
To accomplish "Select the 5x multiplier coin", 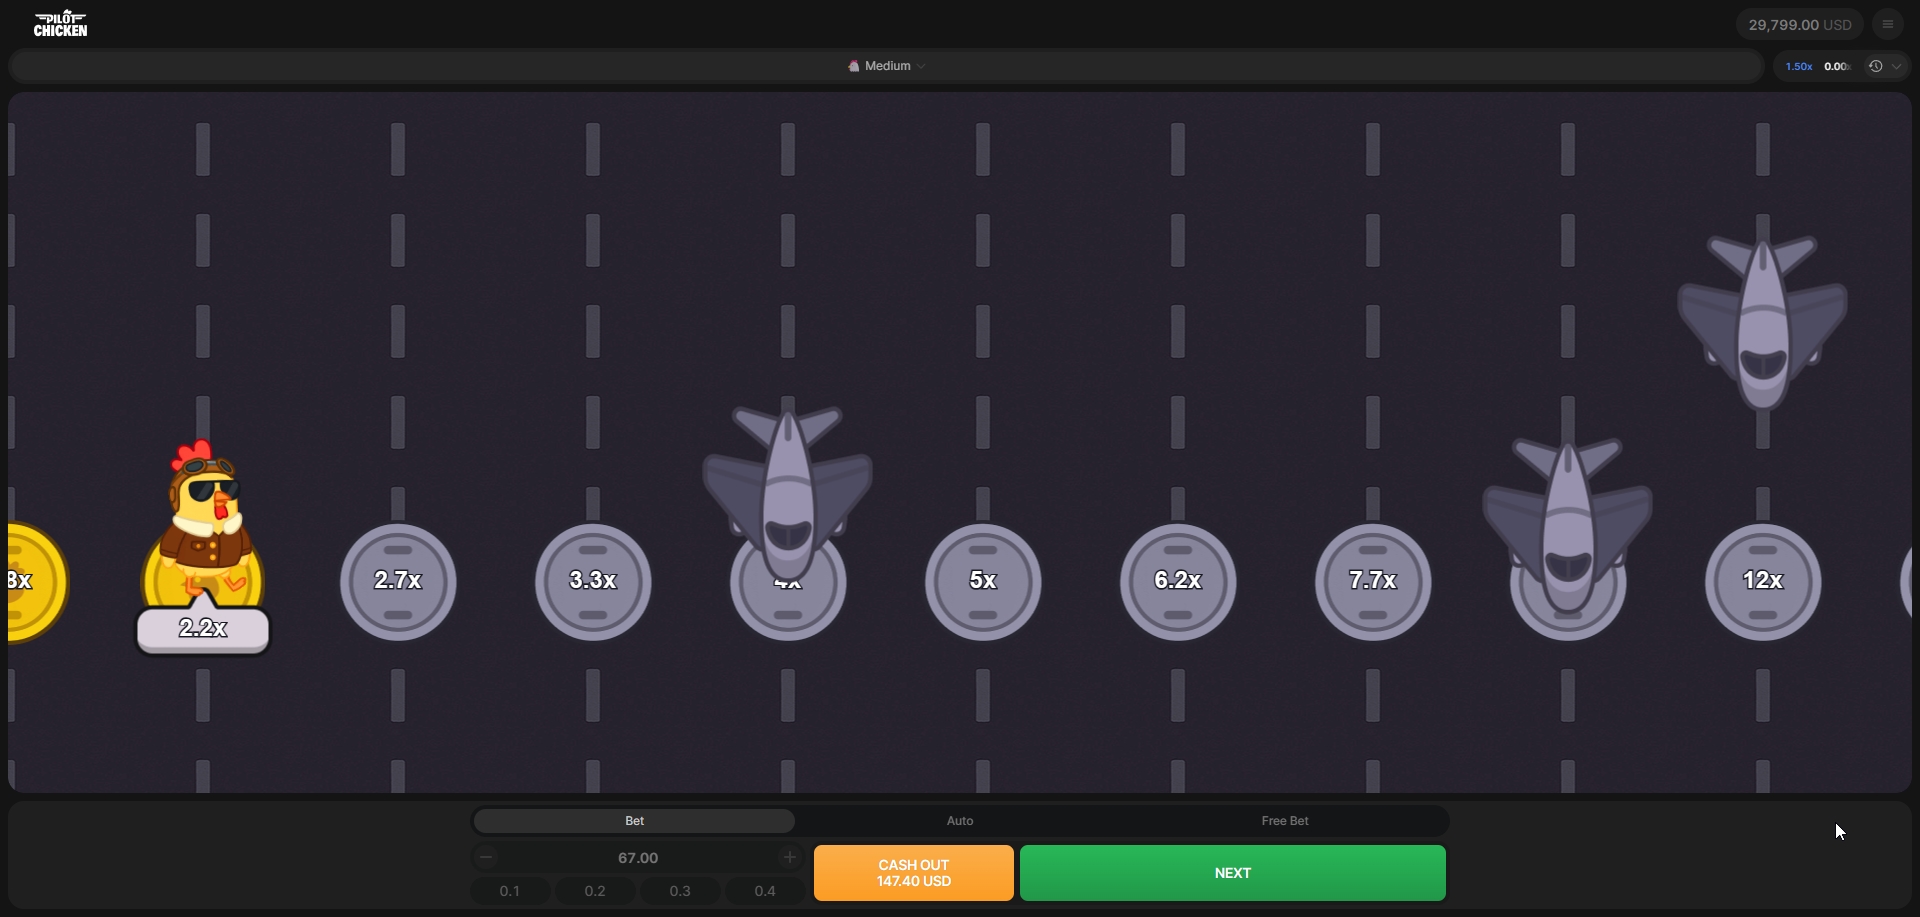I will (x=983, y=581).
